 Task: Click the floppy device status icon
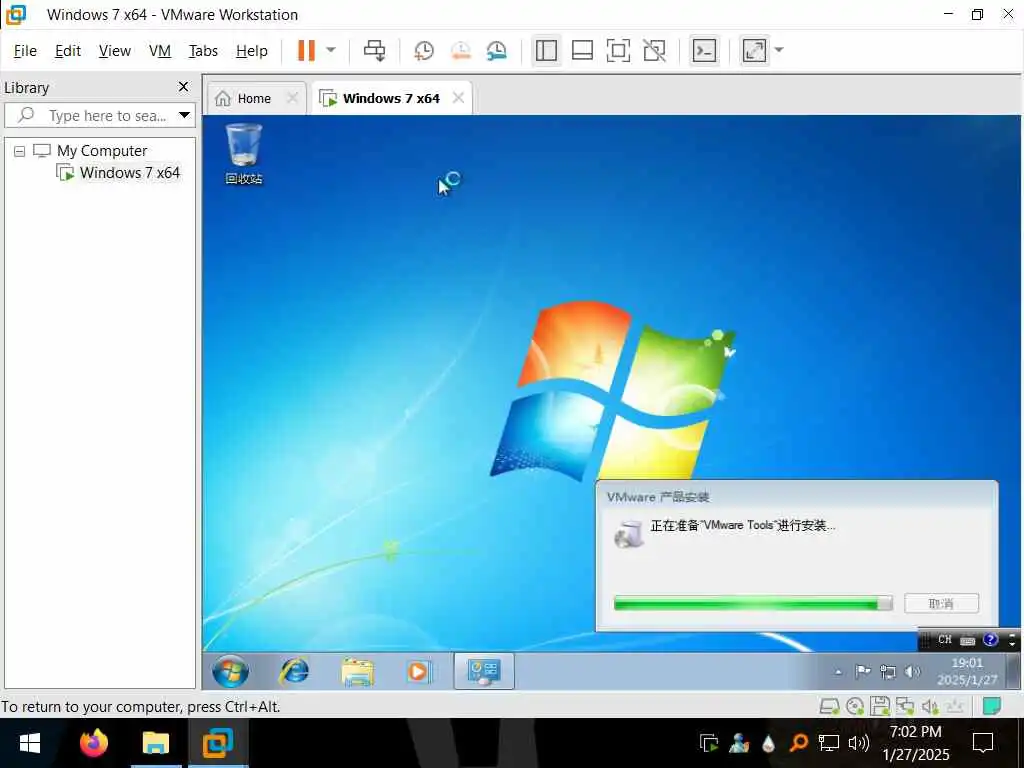(x=880, y=707)
